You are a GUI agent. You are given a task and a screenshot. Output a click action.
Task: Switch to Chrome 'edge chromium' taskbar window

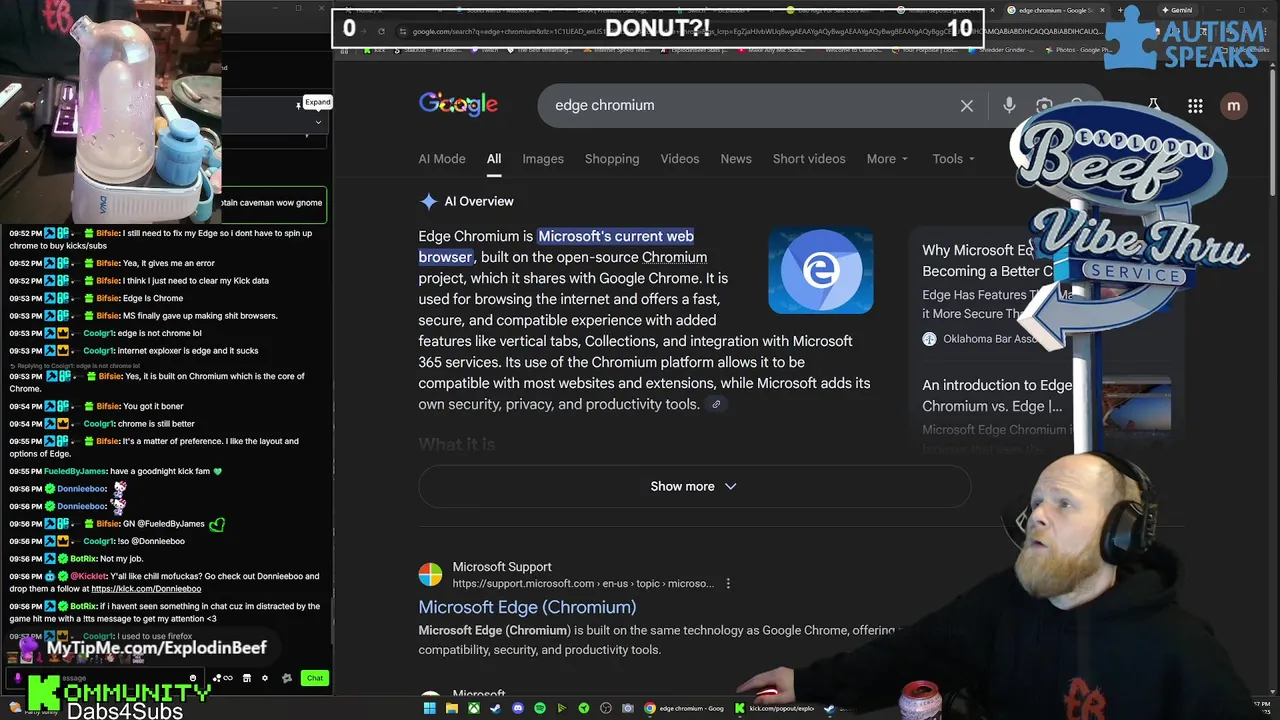(686, 708)
